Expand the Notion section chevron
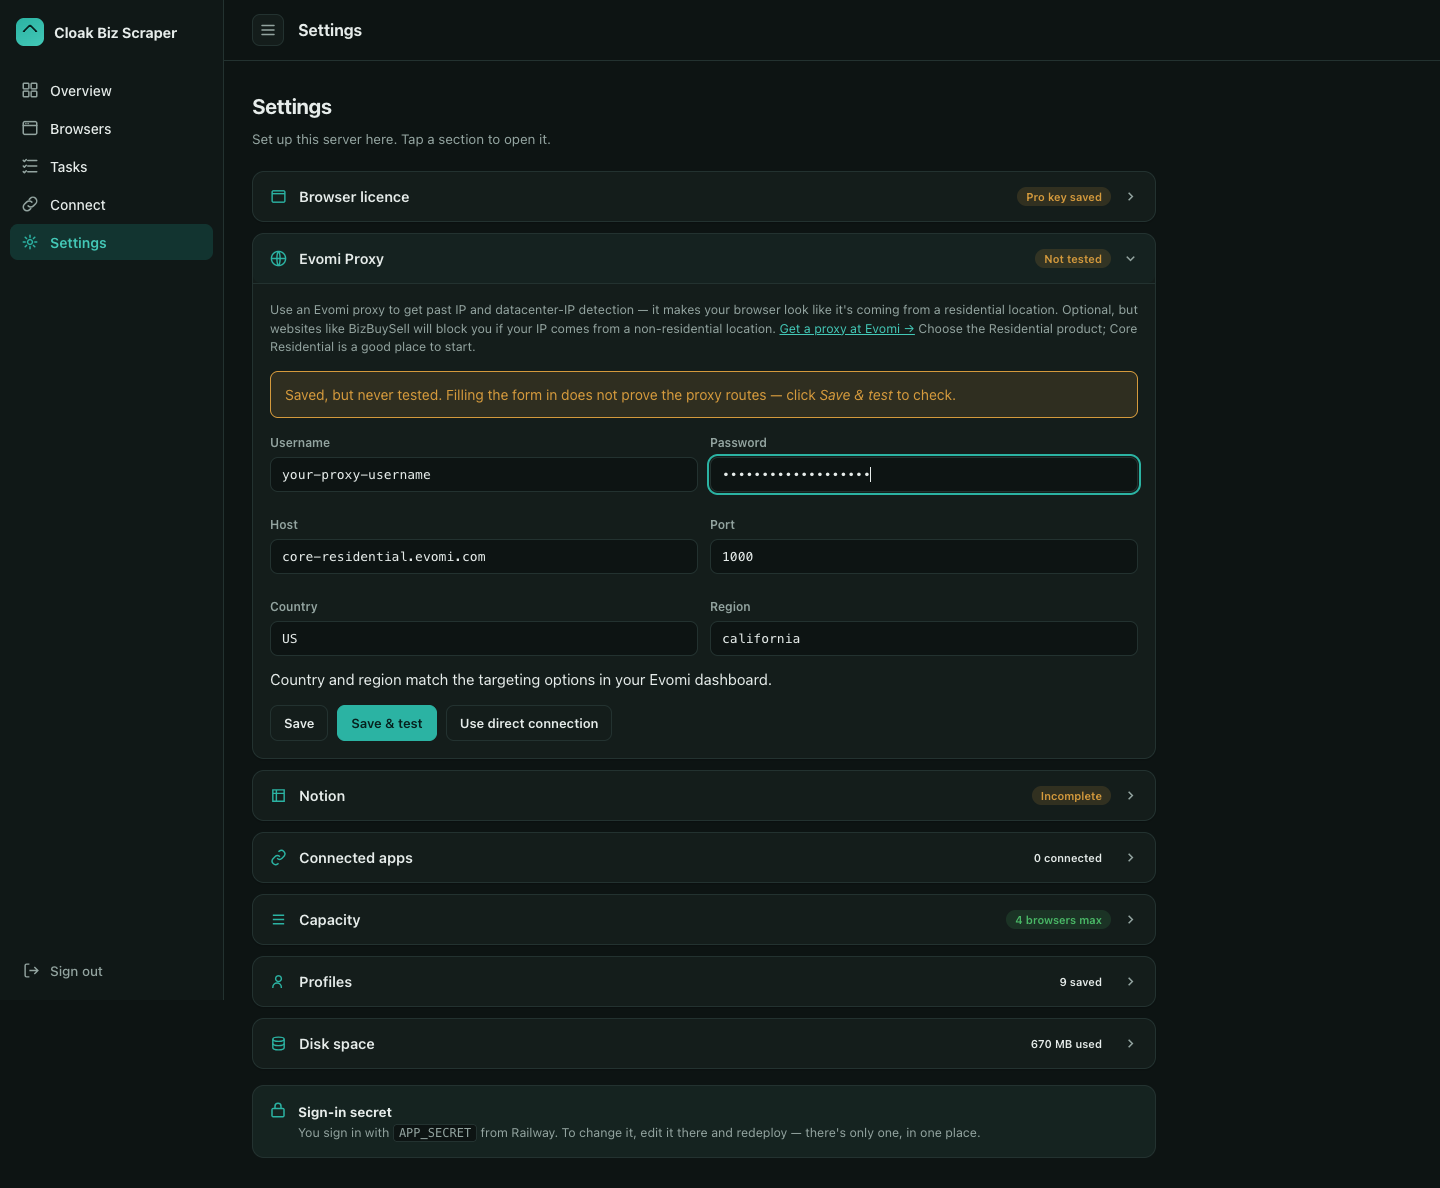 tap(1131, 795)
